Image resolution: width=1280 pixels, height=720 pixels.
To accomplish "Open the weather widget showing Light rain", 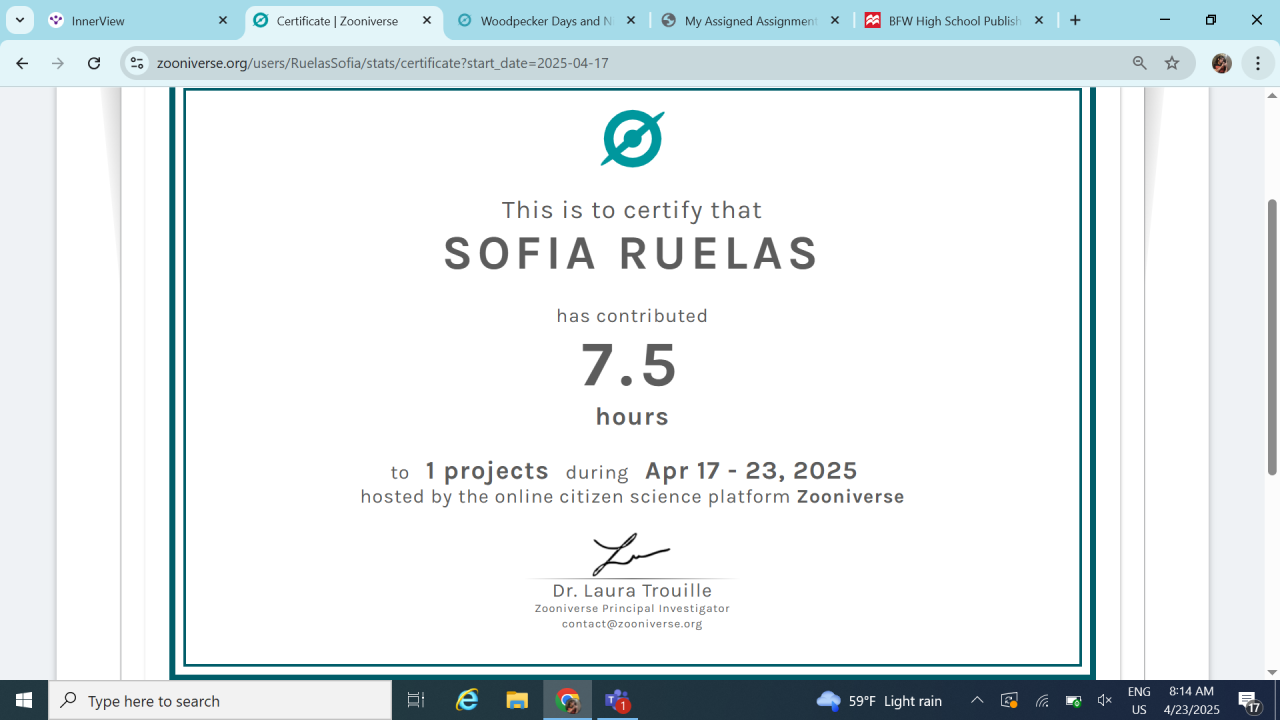I will click(880, 700).
